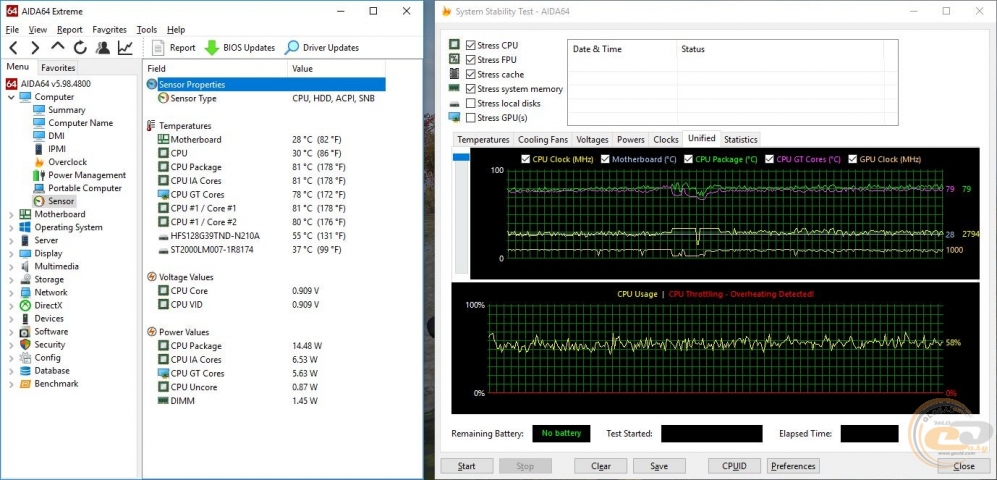
Task: Open BIOS Updates from the toolbar
Action: tap(240, 48)
